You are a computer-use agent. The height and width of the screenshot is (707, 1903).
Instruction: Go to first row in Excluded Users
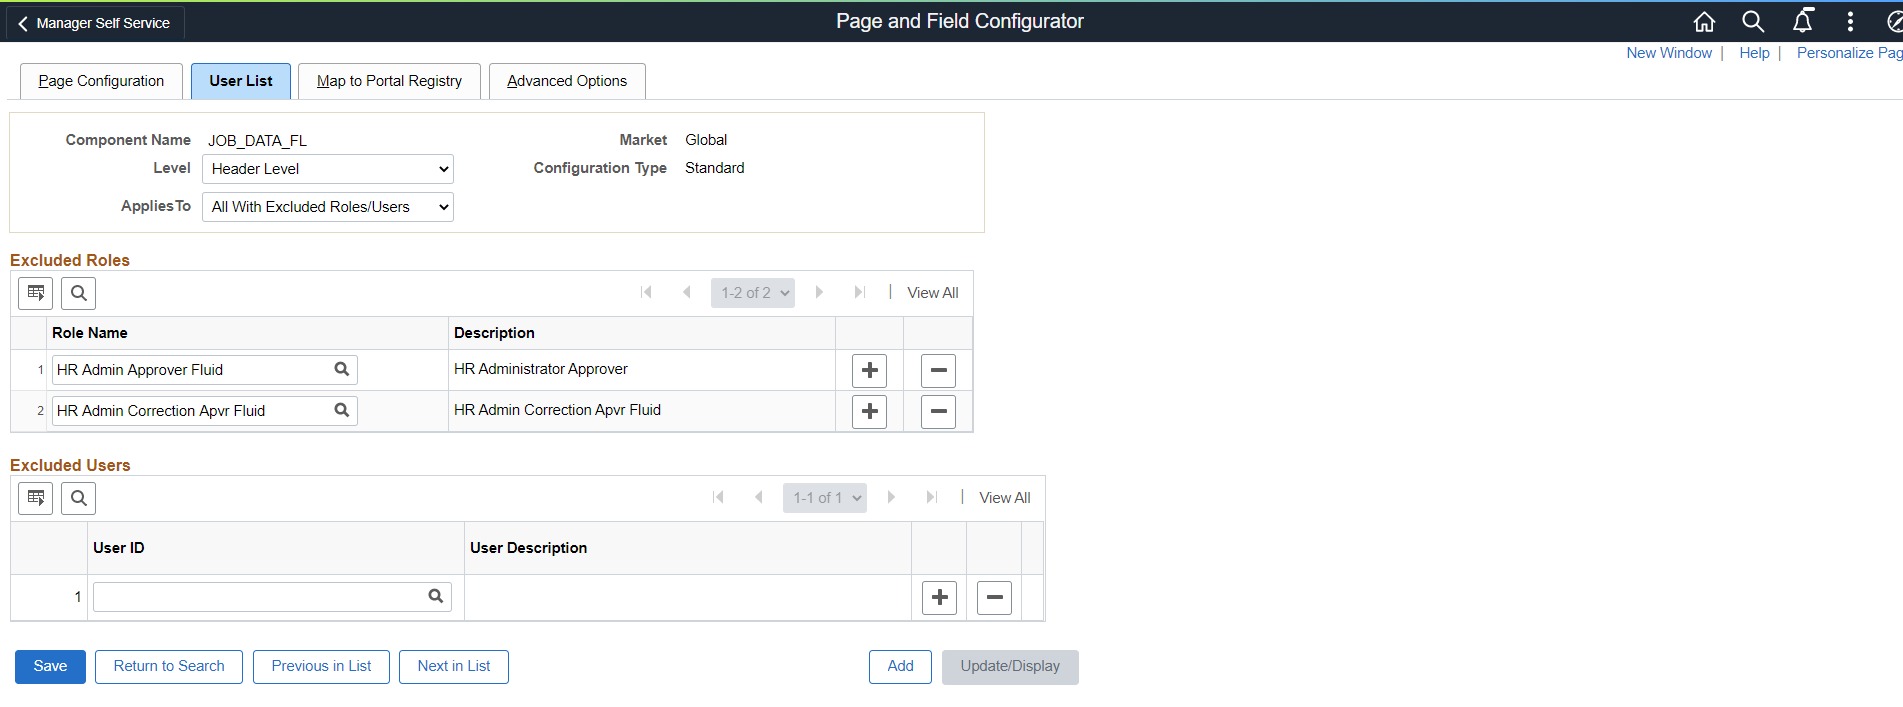pos(718,497)
